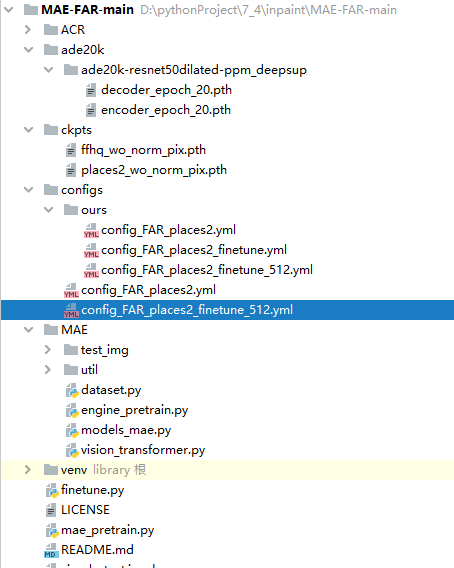Viewport: 454px width, 568px height.
Task: Select the ACR folder name
Action: [x=73, y=30]
